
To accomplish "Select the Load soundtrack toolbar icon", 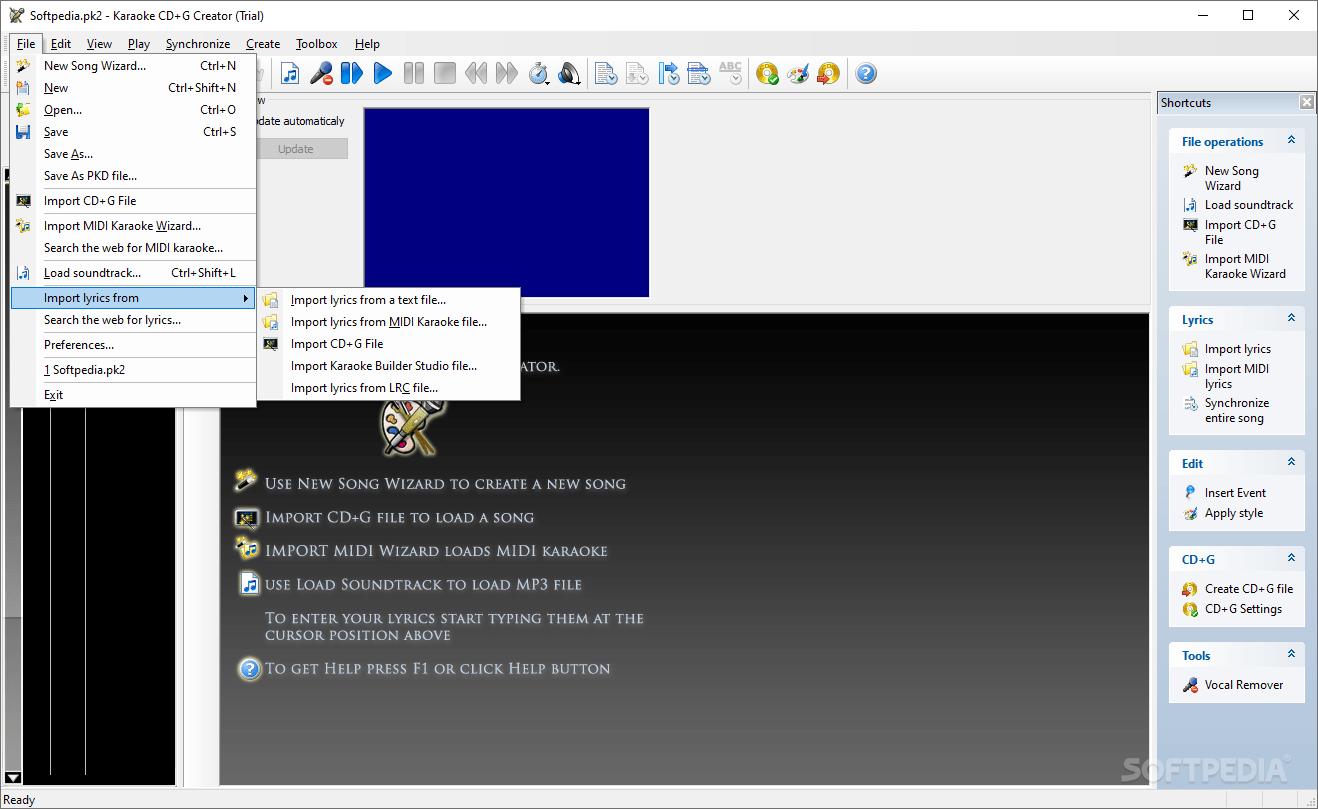I will 290,73.
